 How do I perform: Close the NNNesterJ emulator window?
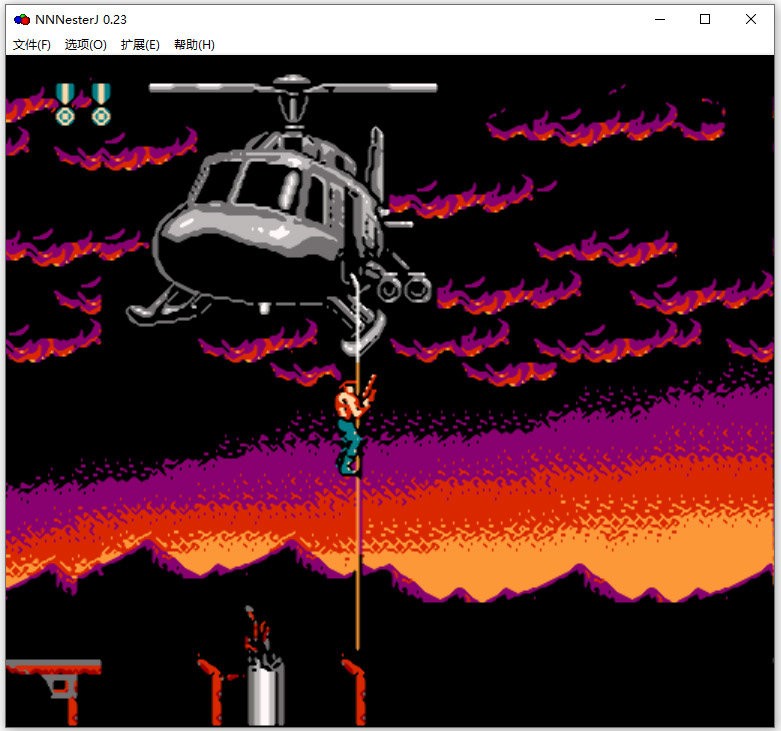(x=751, y=19)
